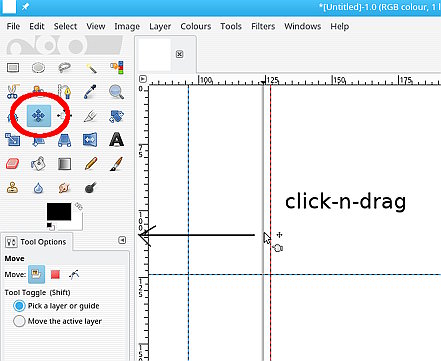
Task: Select 'Move the active layer' option
Action: point(57,321)
